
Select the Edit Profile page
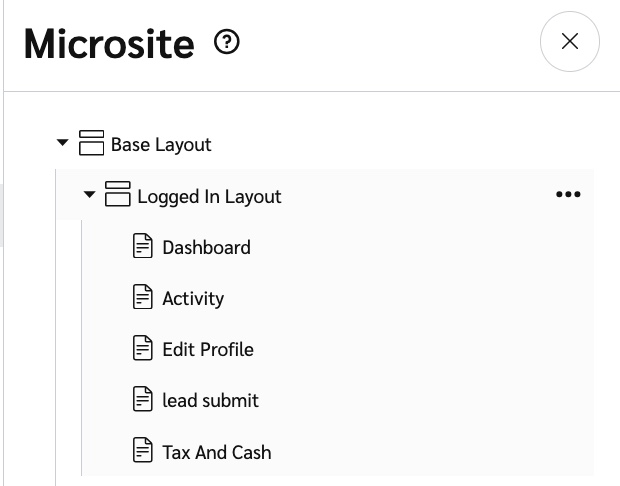[208, 350]
